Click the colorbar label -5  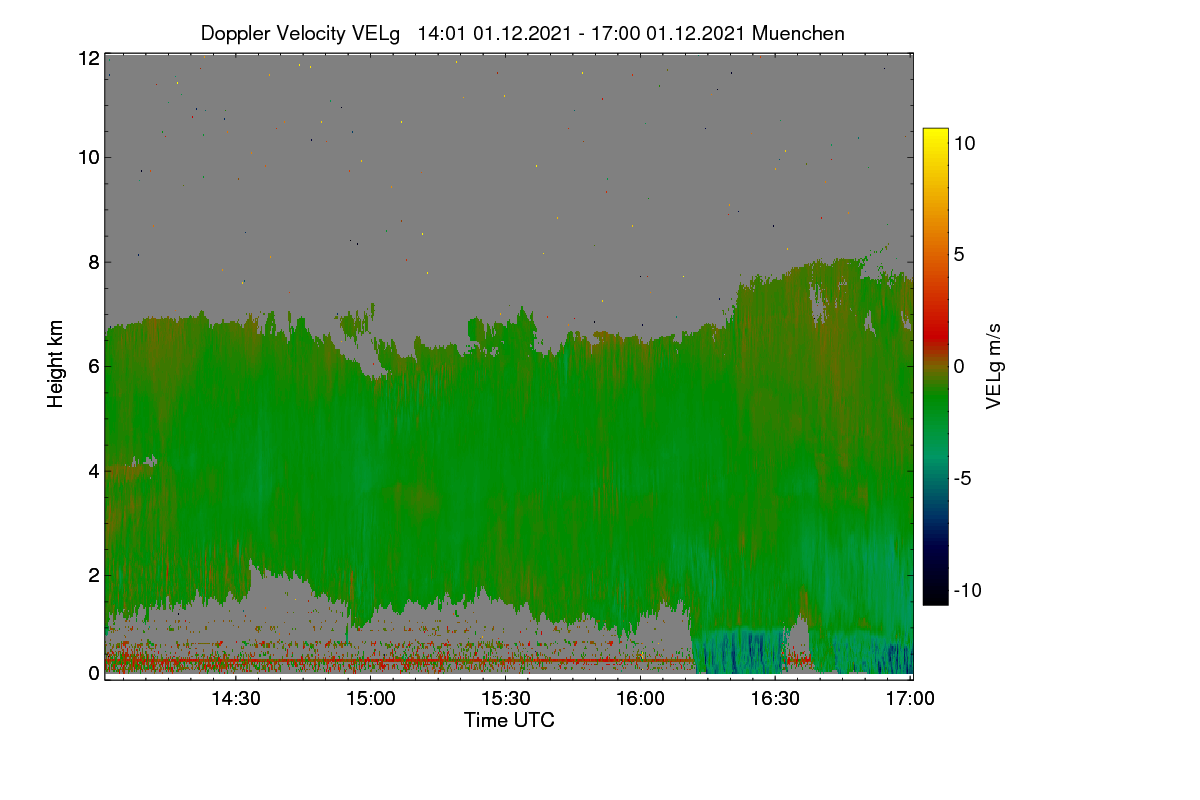965,478
